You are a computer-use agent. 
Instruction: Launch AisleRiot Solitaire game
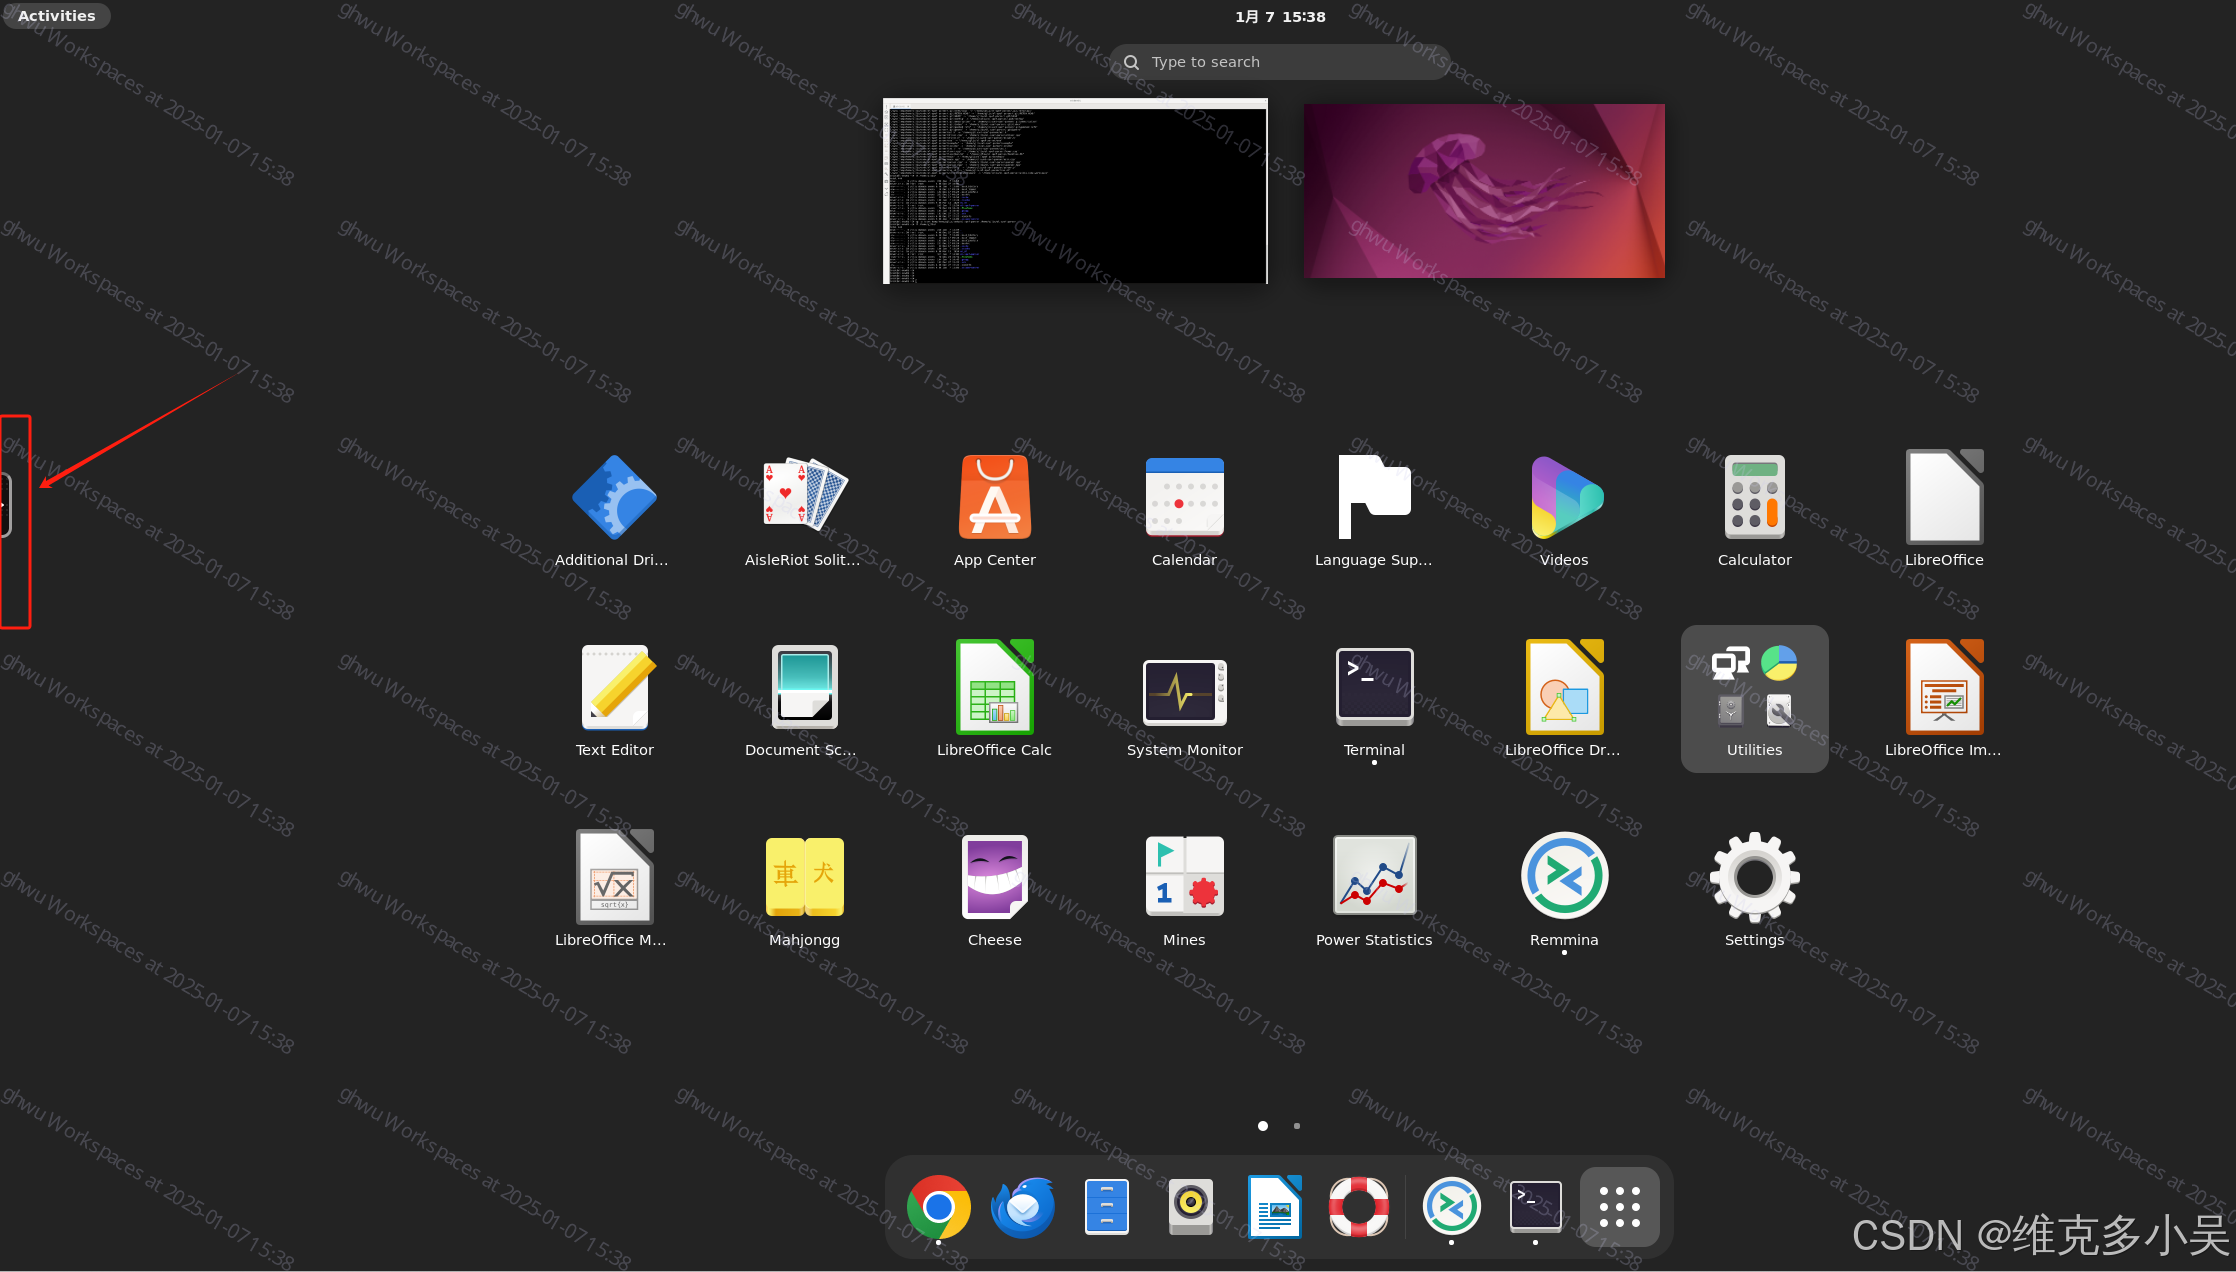click(x=803, y=497)
